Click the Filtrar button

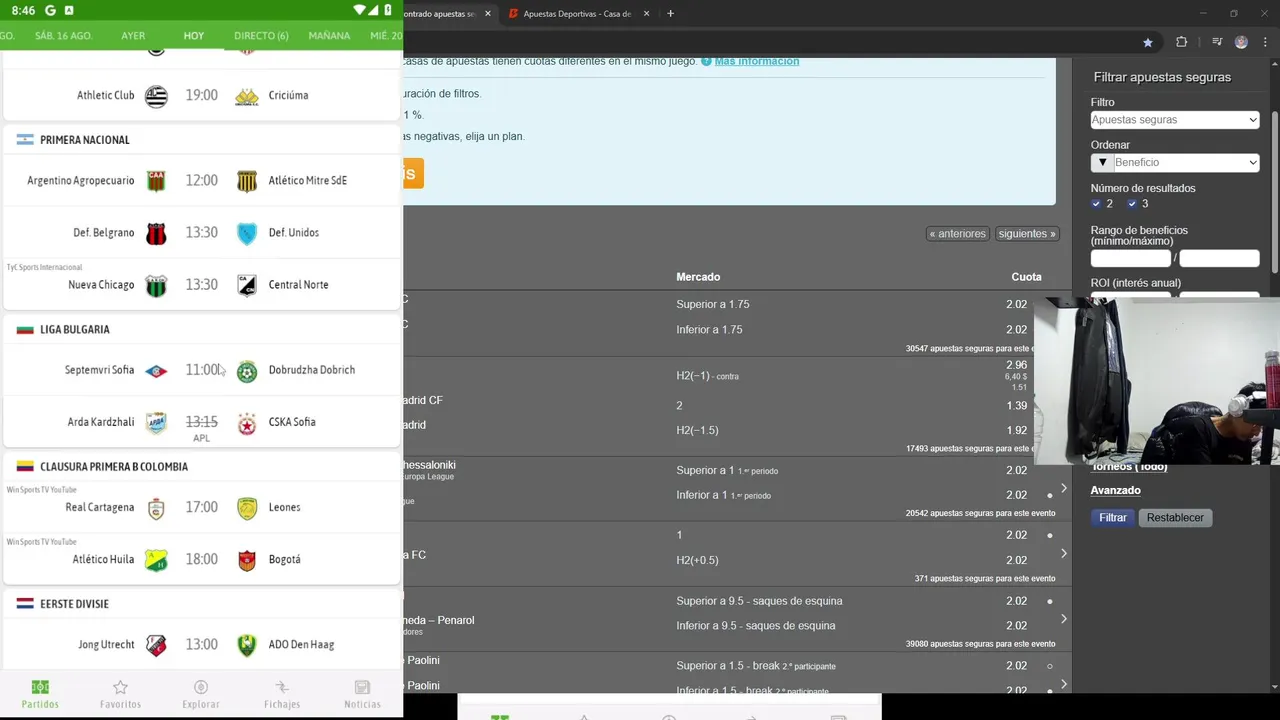pos(1113,518)
